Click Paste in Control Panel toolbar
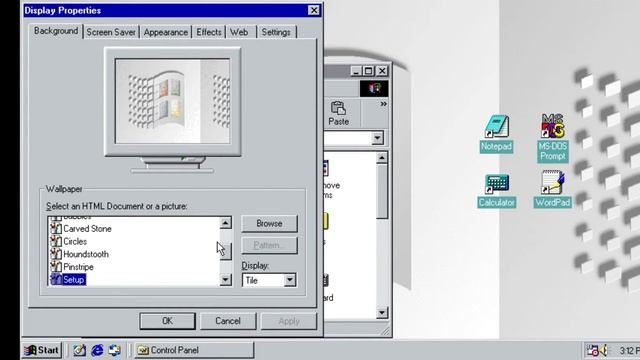This screenshot has height=360, width=640. pos(338,113)
